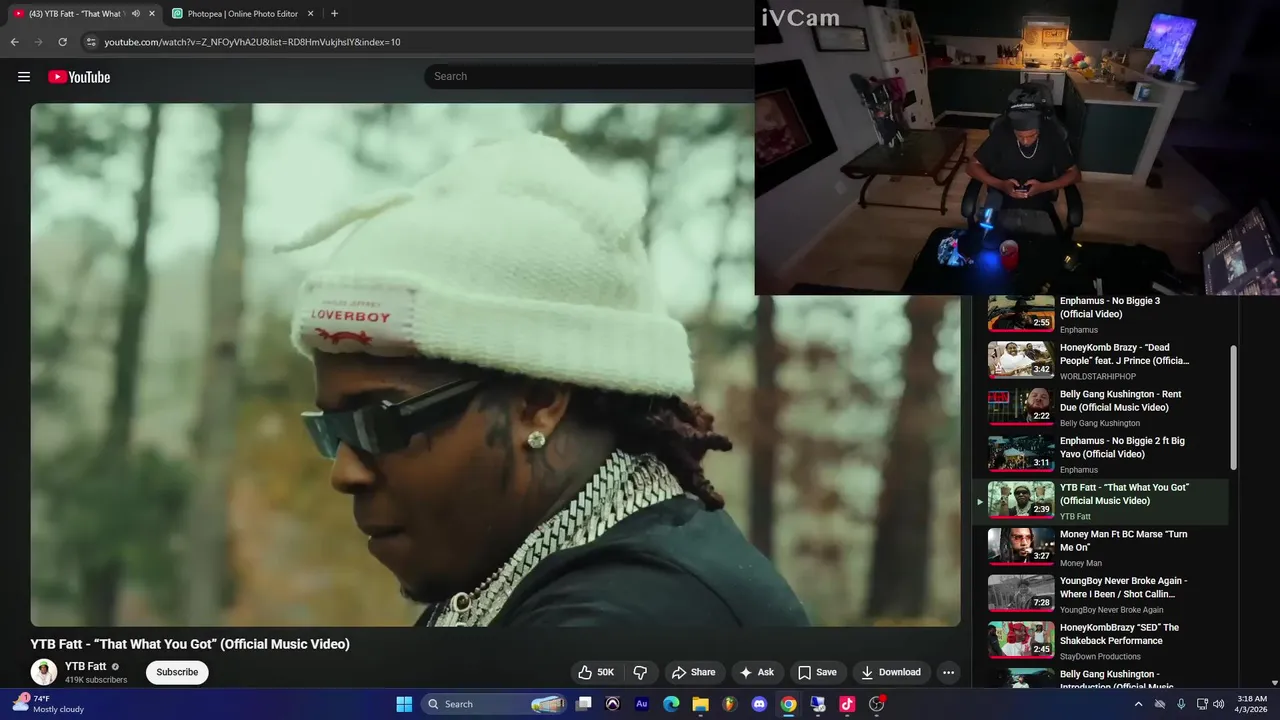Click microphone icon in system tray

point(1181,704)
